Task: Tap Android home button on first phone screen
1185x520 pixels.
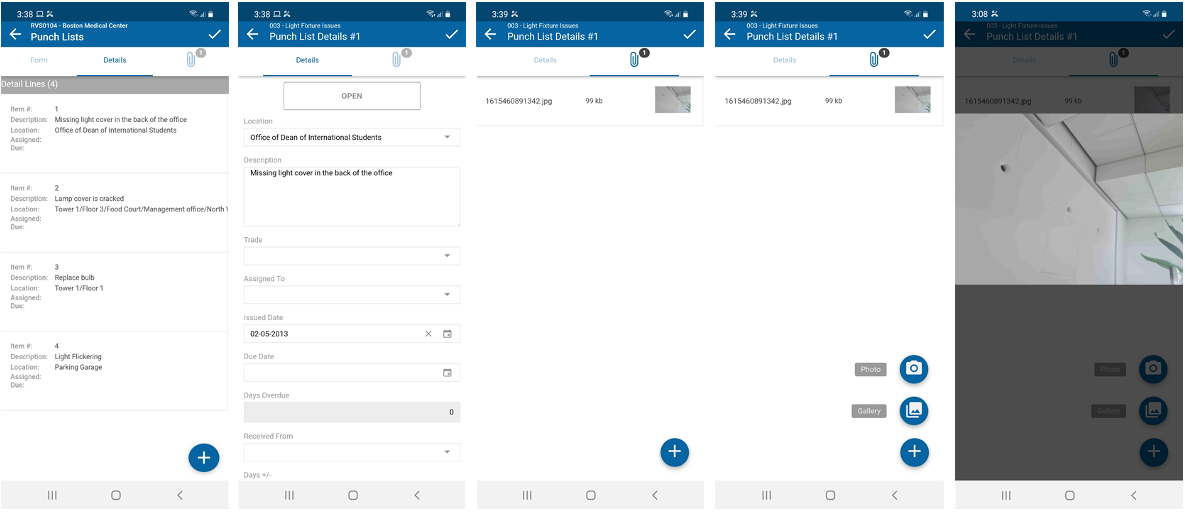Action: click(116, 495)
